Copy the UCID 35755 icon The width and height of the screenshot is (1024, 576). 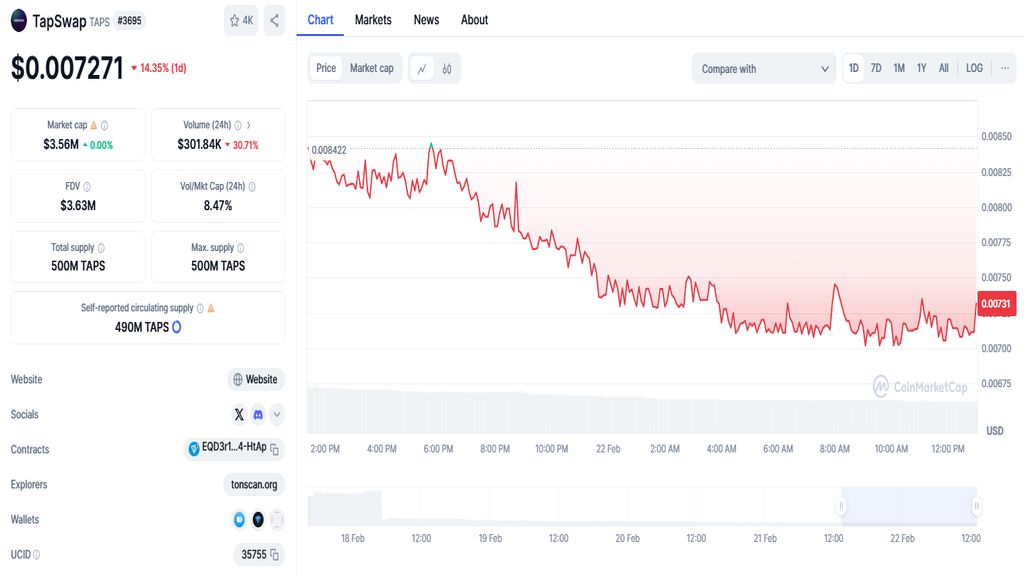[x=274, y=555]
